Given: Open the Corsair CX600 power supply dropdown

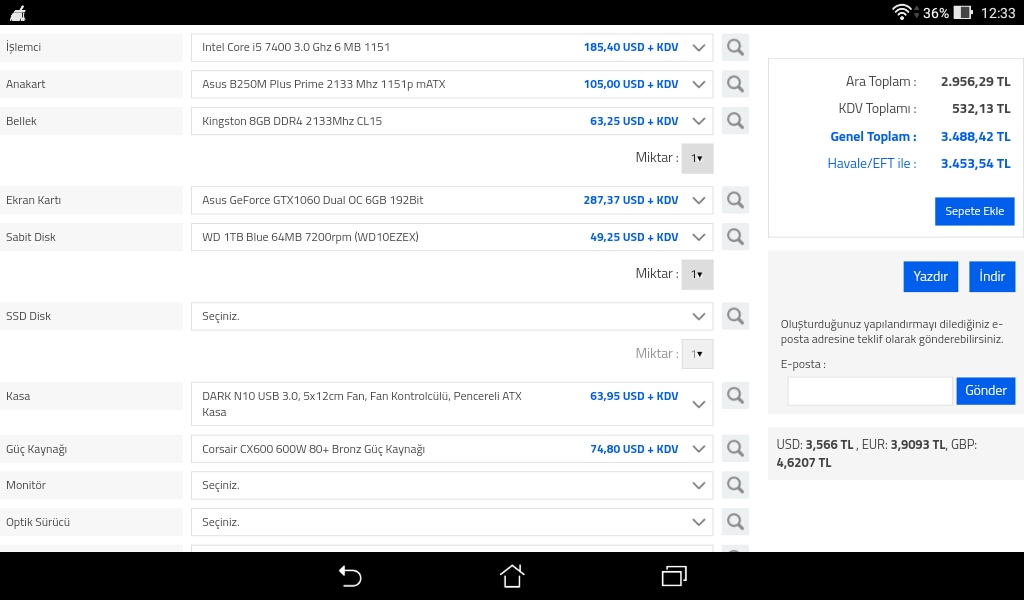Looking at the screenshot, I should (x=452, y=449).
